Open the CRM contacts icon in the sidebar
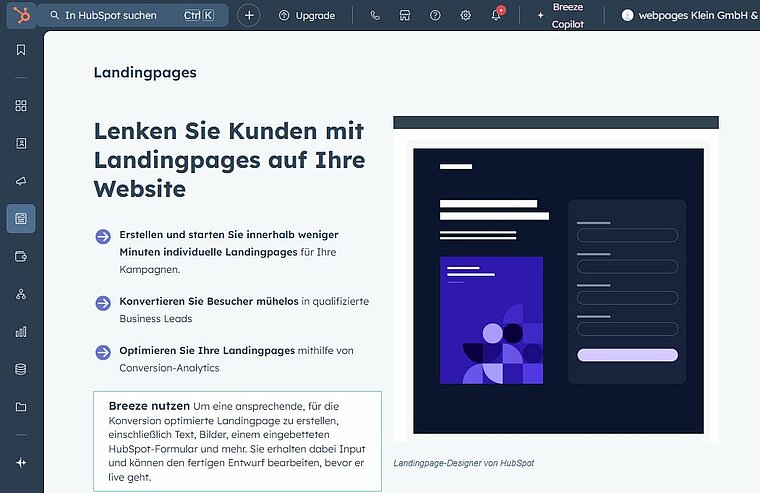The height and width of the screenshot is (493, 760). coord(21,143)
